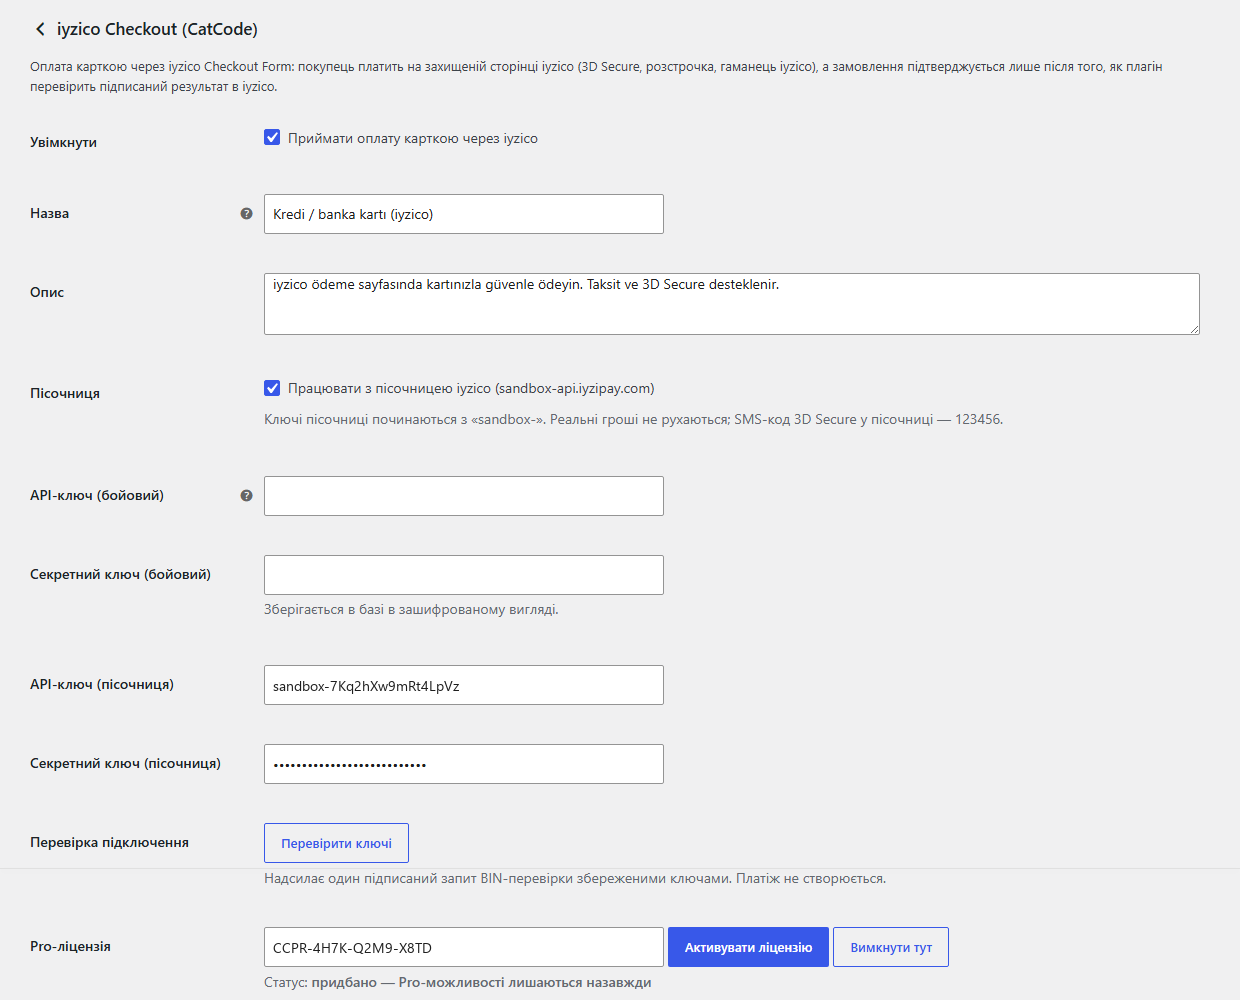
Task: Click the 'Секретний ключ (пісочниця)' row label
Action: (125, 763)
